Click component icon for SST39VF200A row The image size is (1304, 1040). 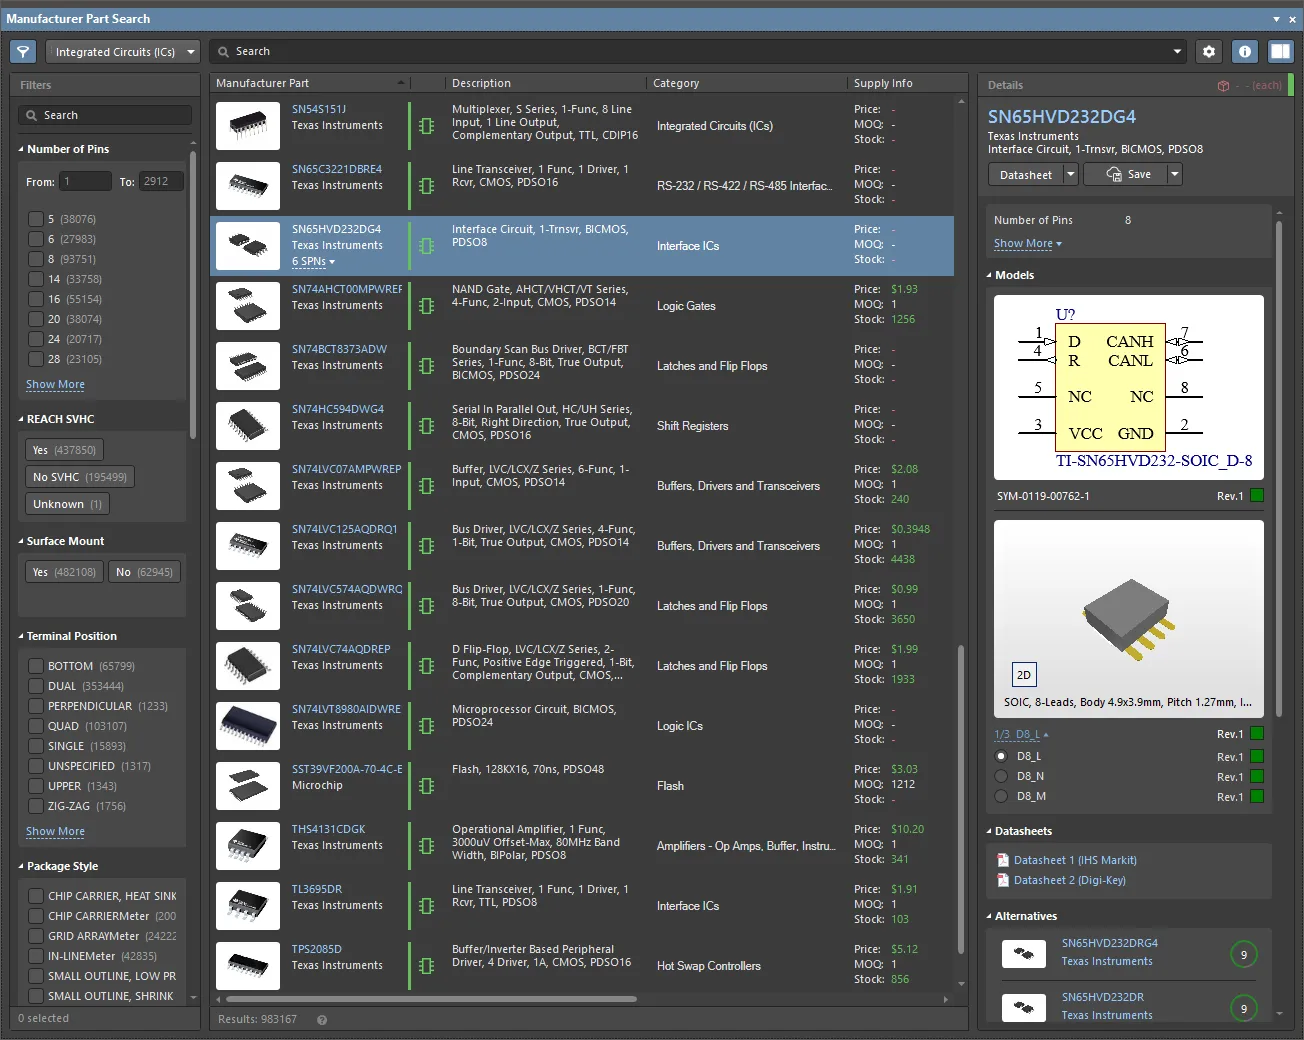(427, 786)
